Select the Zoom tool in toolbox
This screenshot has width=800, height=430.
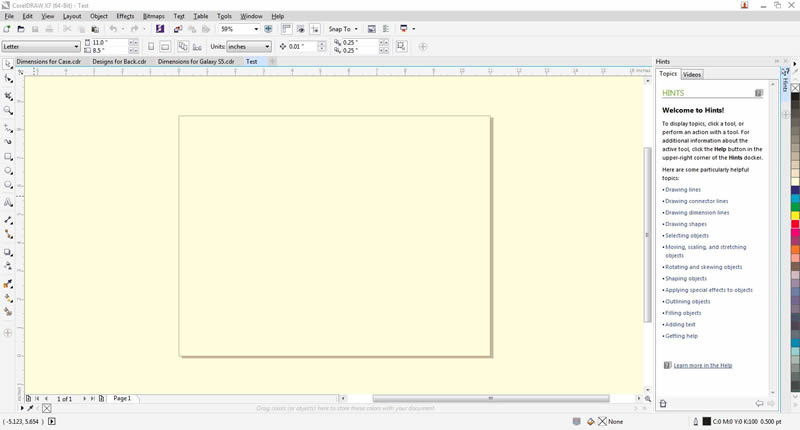(x=8, y=110)
